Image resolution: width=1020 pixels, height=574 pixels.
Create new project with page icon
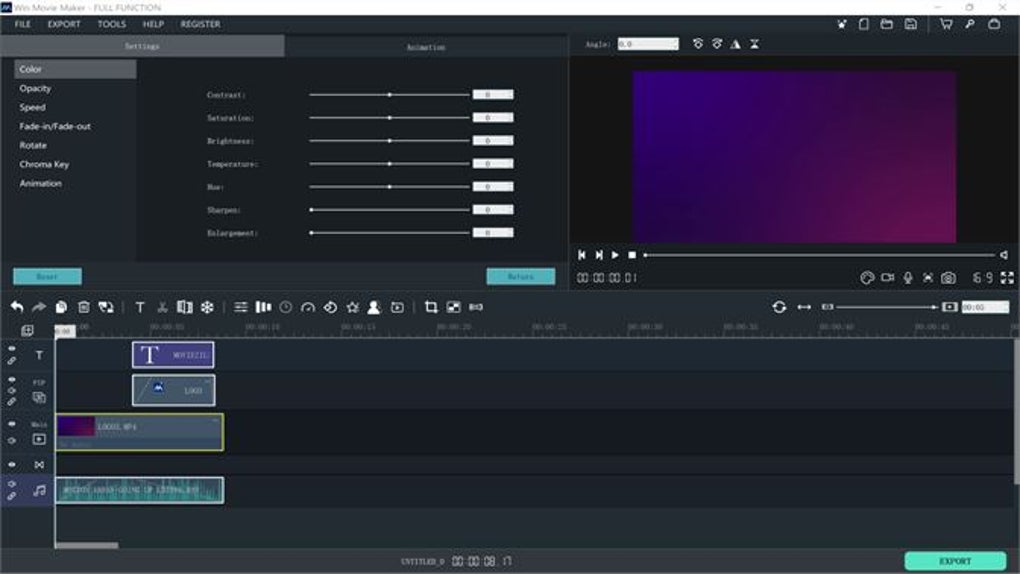tap(864, 24)
